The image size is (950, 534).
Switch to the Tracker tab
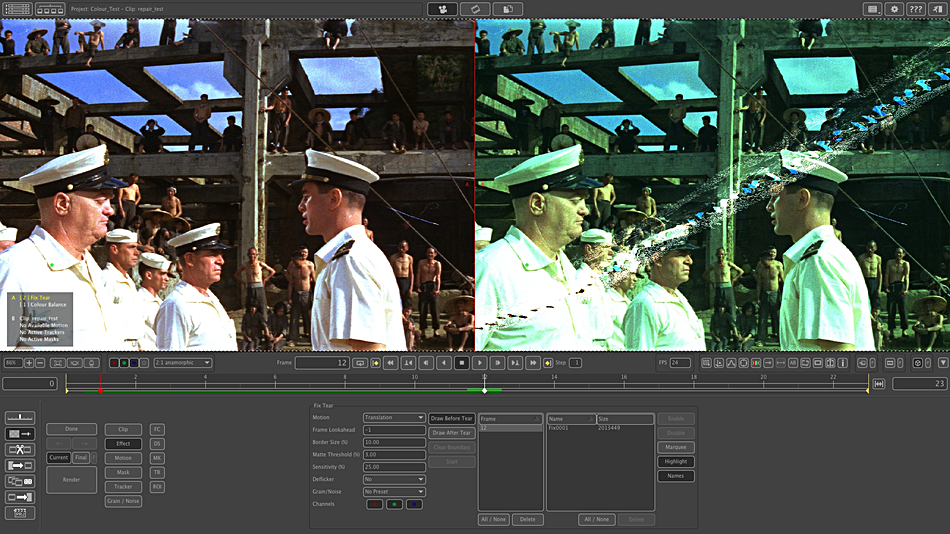pyautogui.click(x=123, y=487)
